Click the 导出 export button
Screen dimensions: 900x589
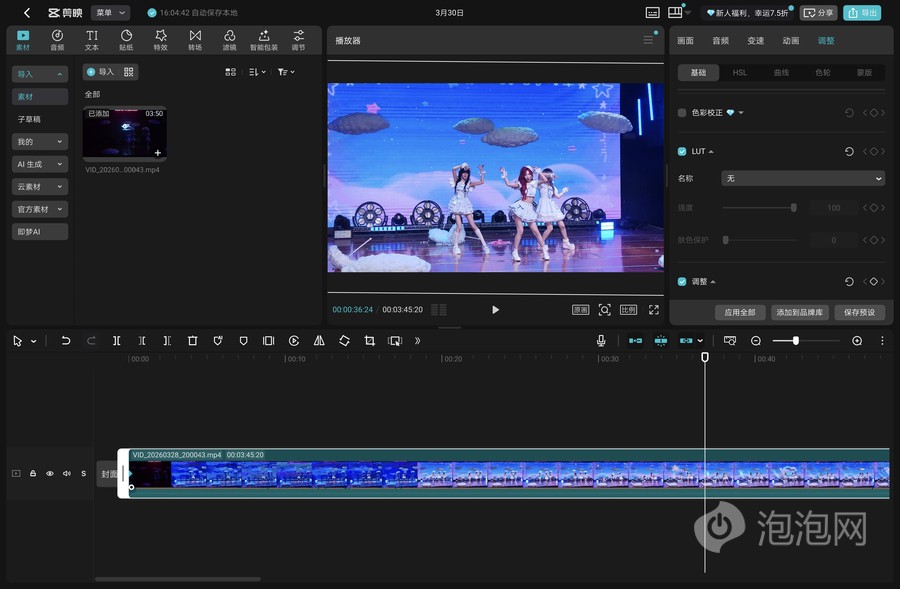click(x=862, y=13)
